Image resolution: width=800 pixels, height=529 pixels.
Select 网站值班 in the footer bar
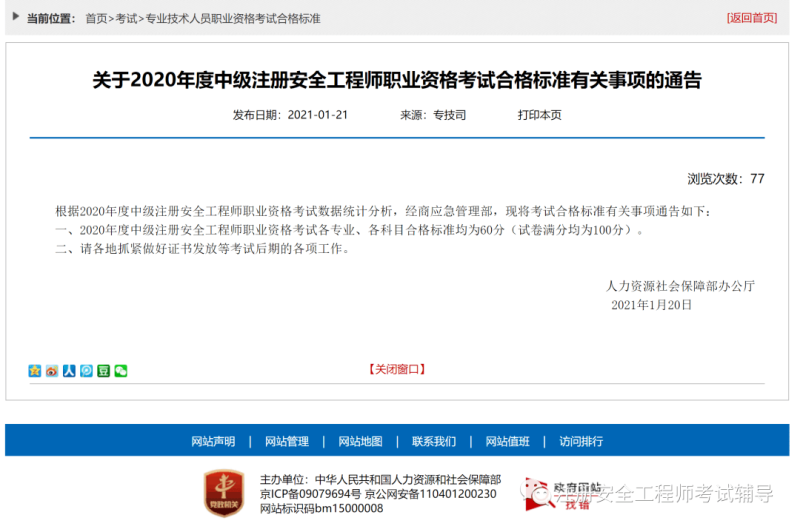[507, 441]
